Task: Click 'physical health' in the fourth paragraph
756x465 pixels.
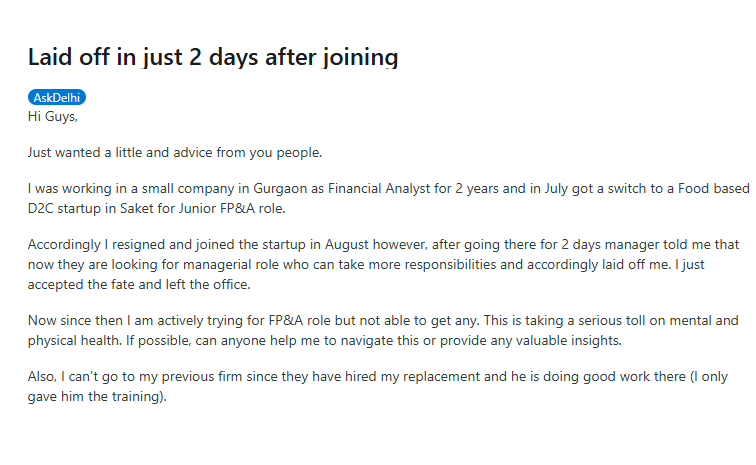Action: click(x=74, y=341)
